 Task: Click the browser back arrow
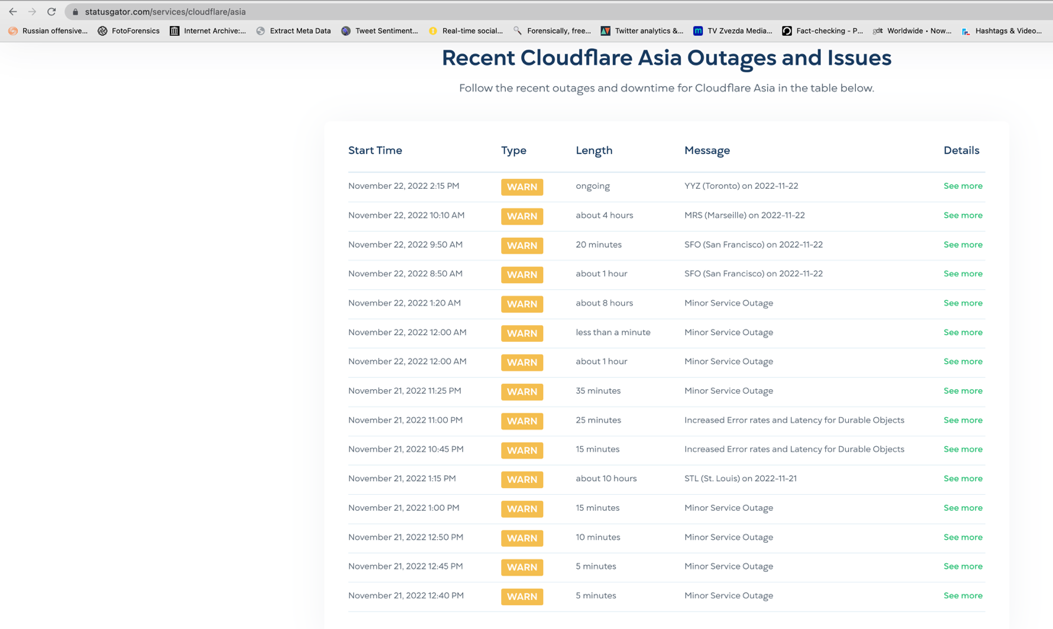pos(13,11)
